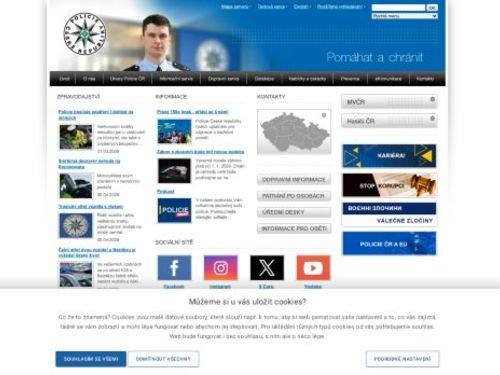Open Útvary Policie ČR menu item
Image resolution: width=500 pixels, height=375 pixels.
tap(127, 79)
